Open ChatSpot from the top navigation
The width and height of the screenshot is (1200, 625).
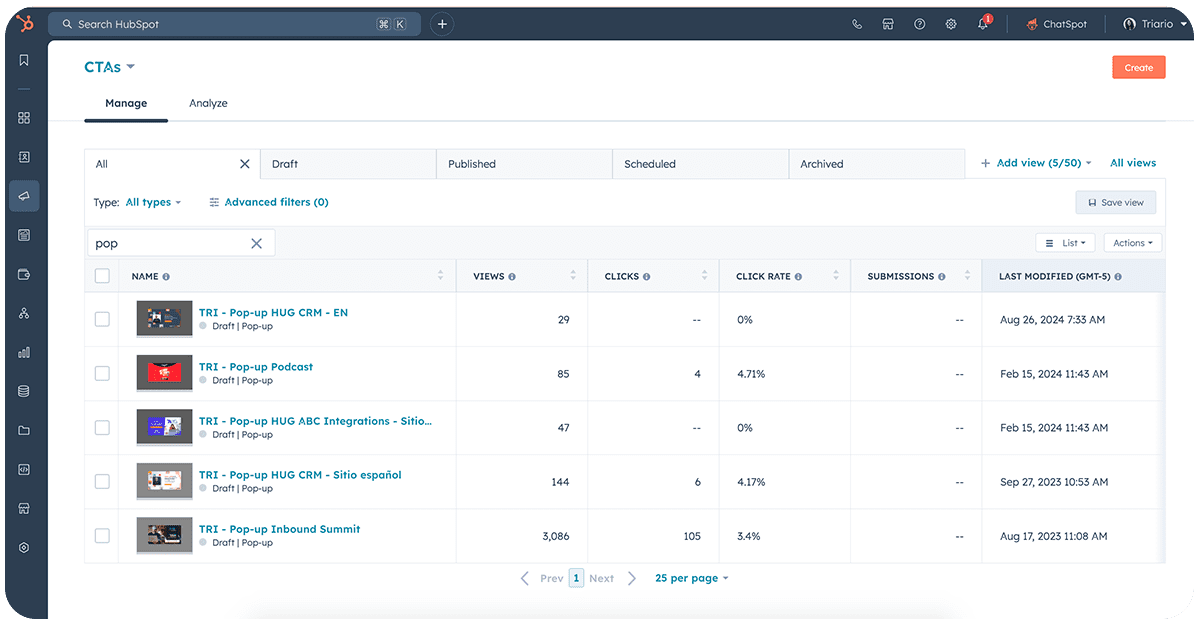(x=1056, y=23)
